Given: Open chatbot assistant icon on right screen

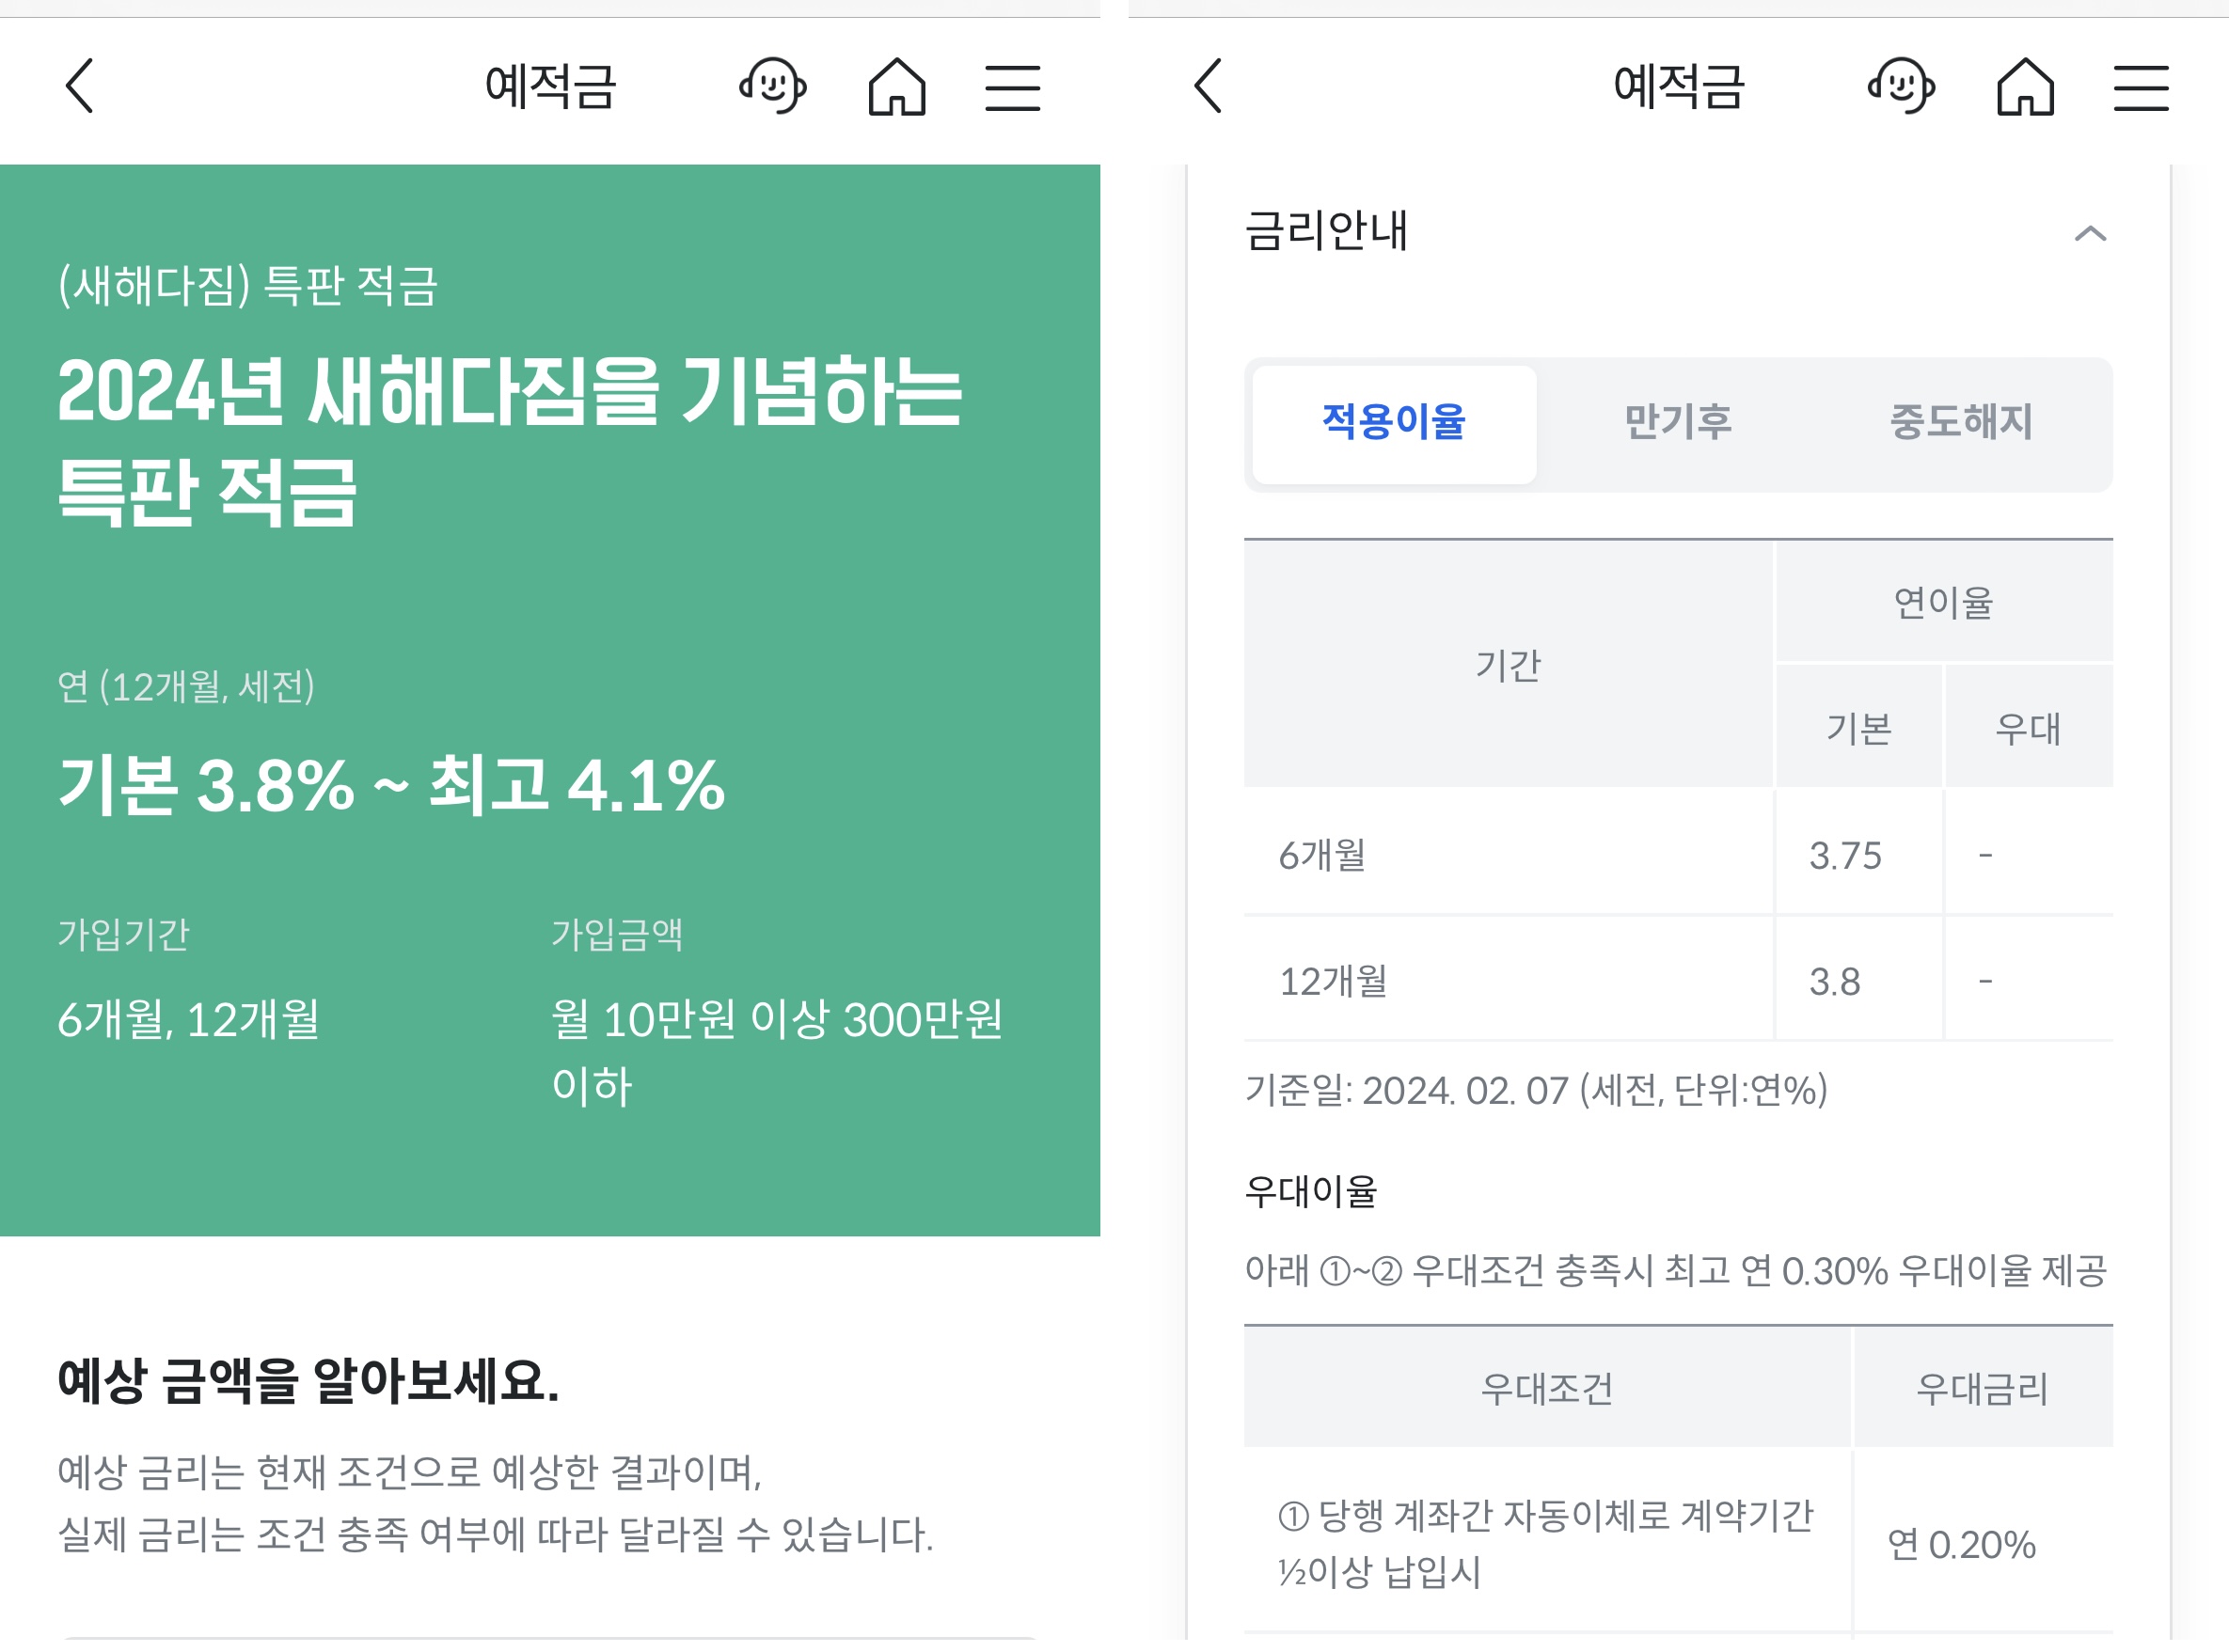Looking at the screenshot, I should click(x=1900, y=86).
